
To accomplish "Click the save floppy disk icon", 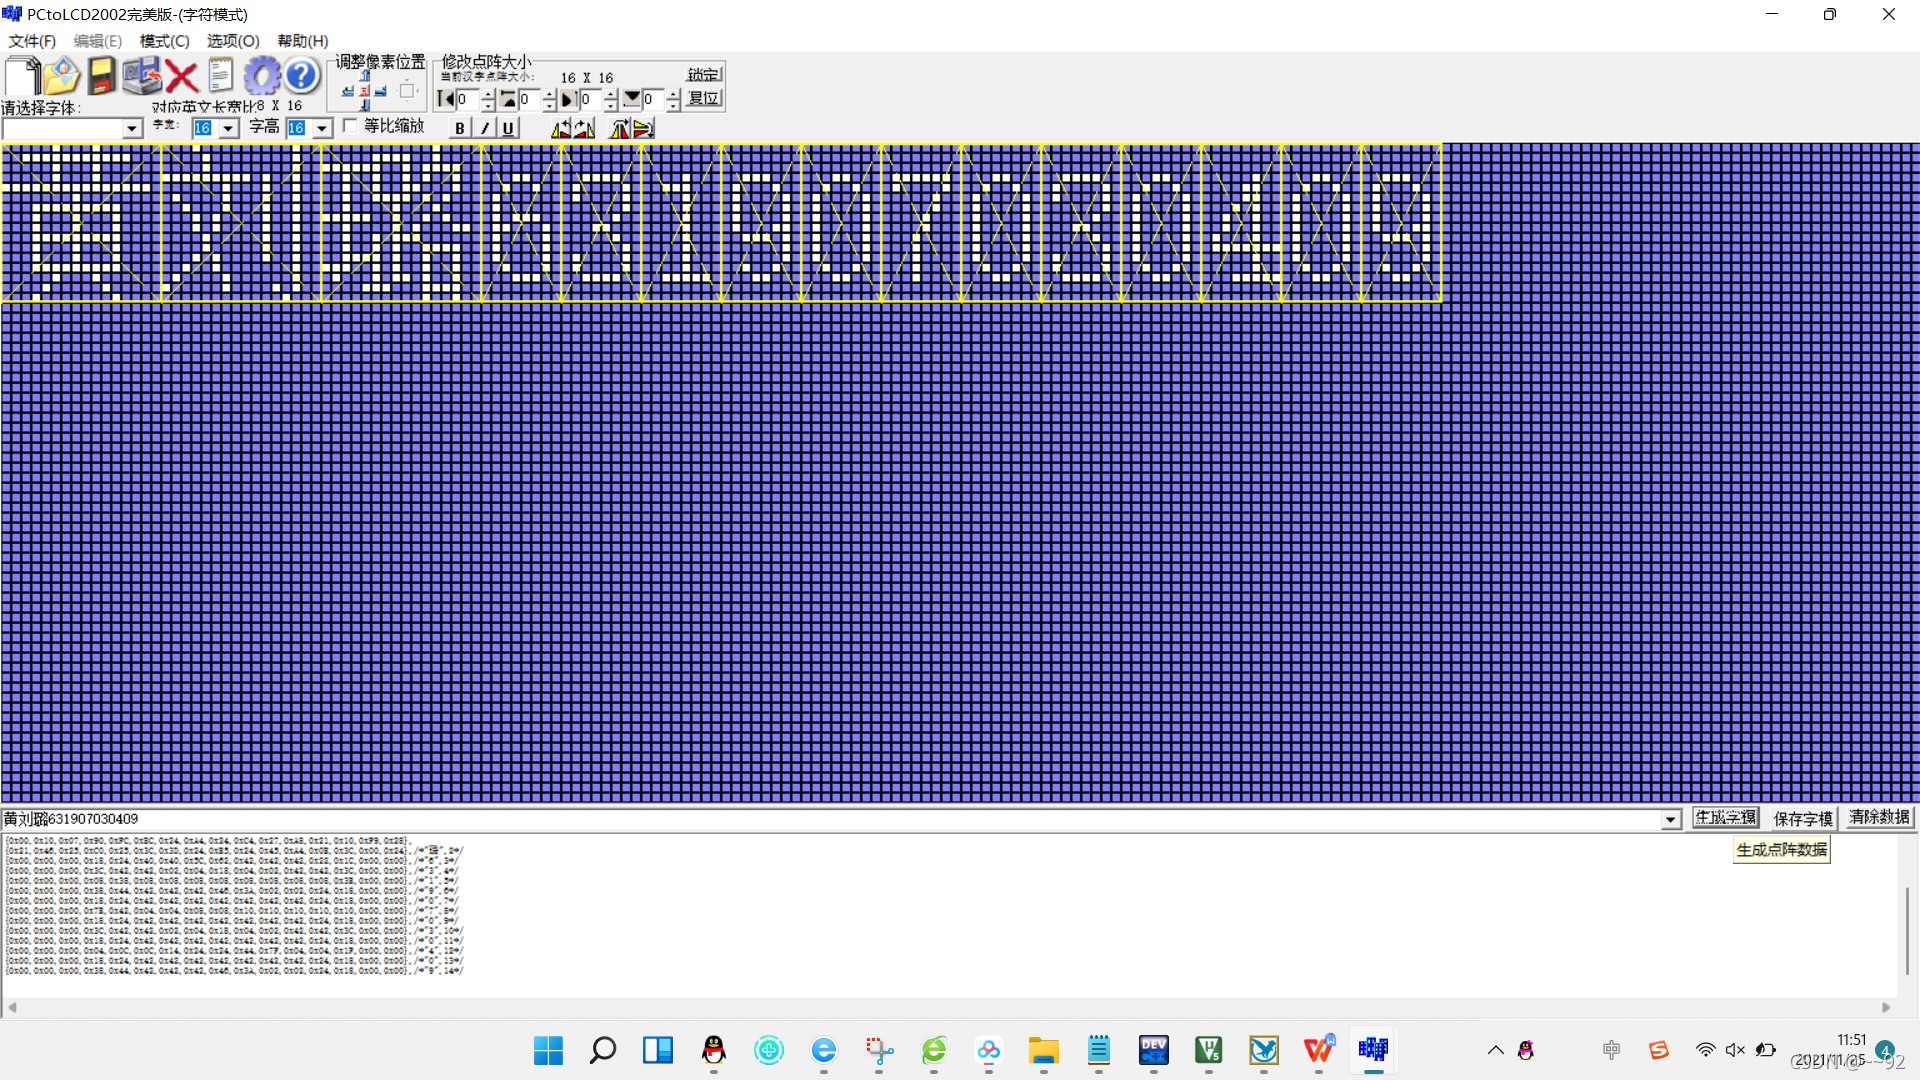I will click(x=101, y=76).
